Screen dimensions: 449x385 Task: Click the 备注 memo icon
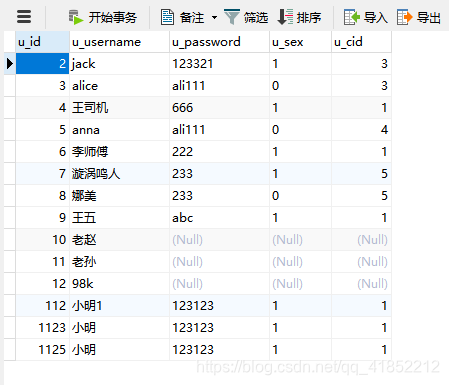[167, 17]
